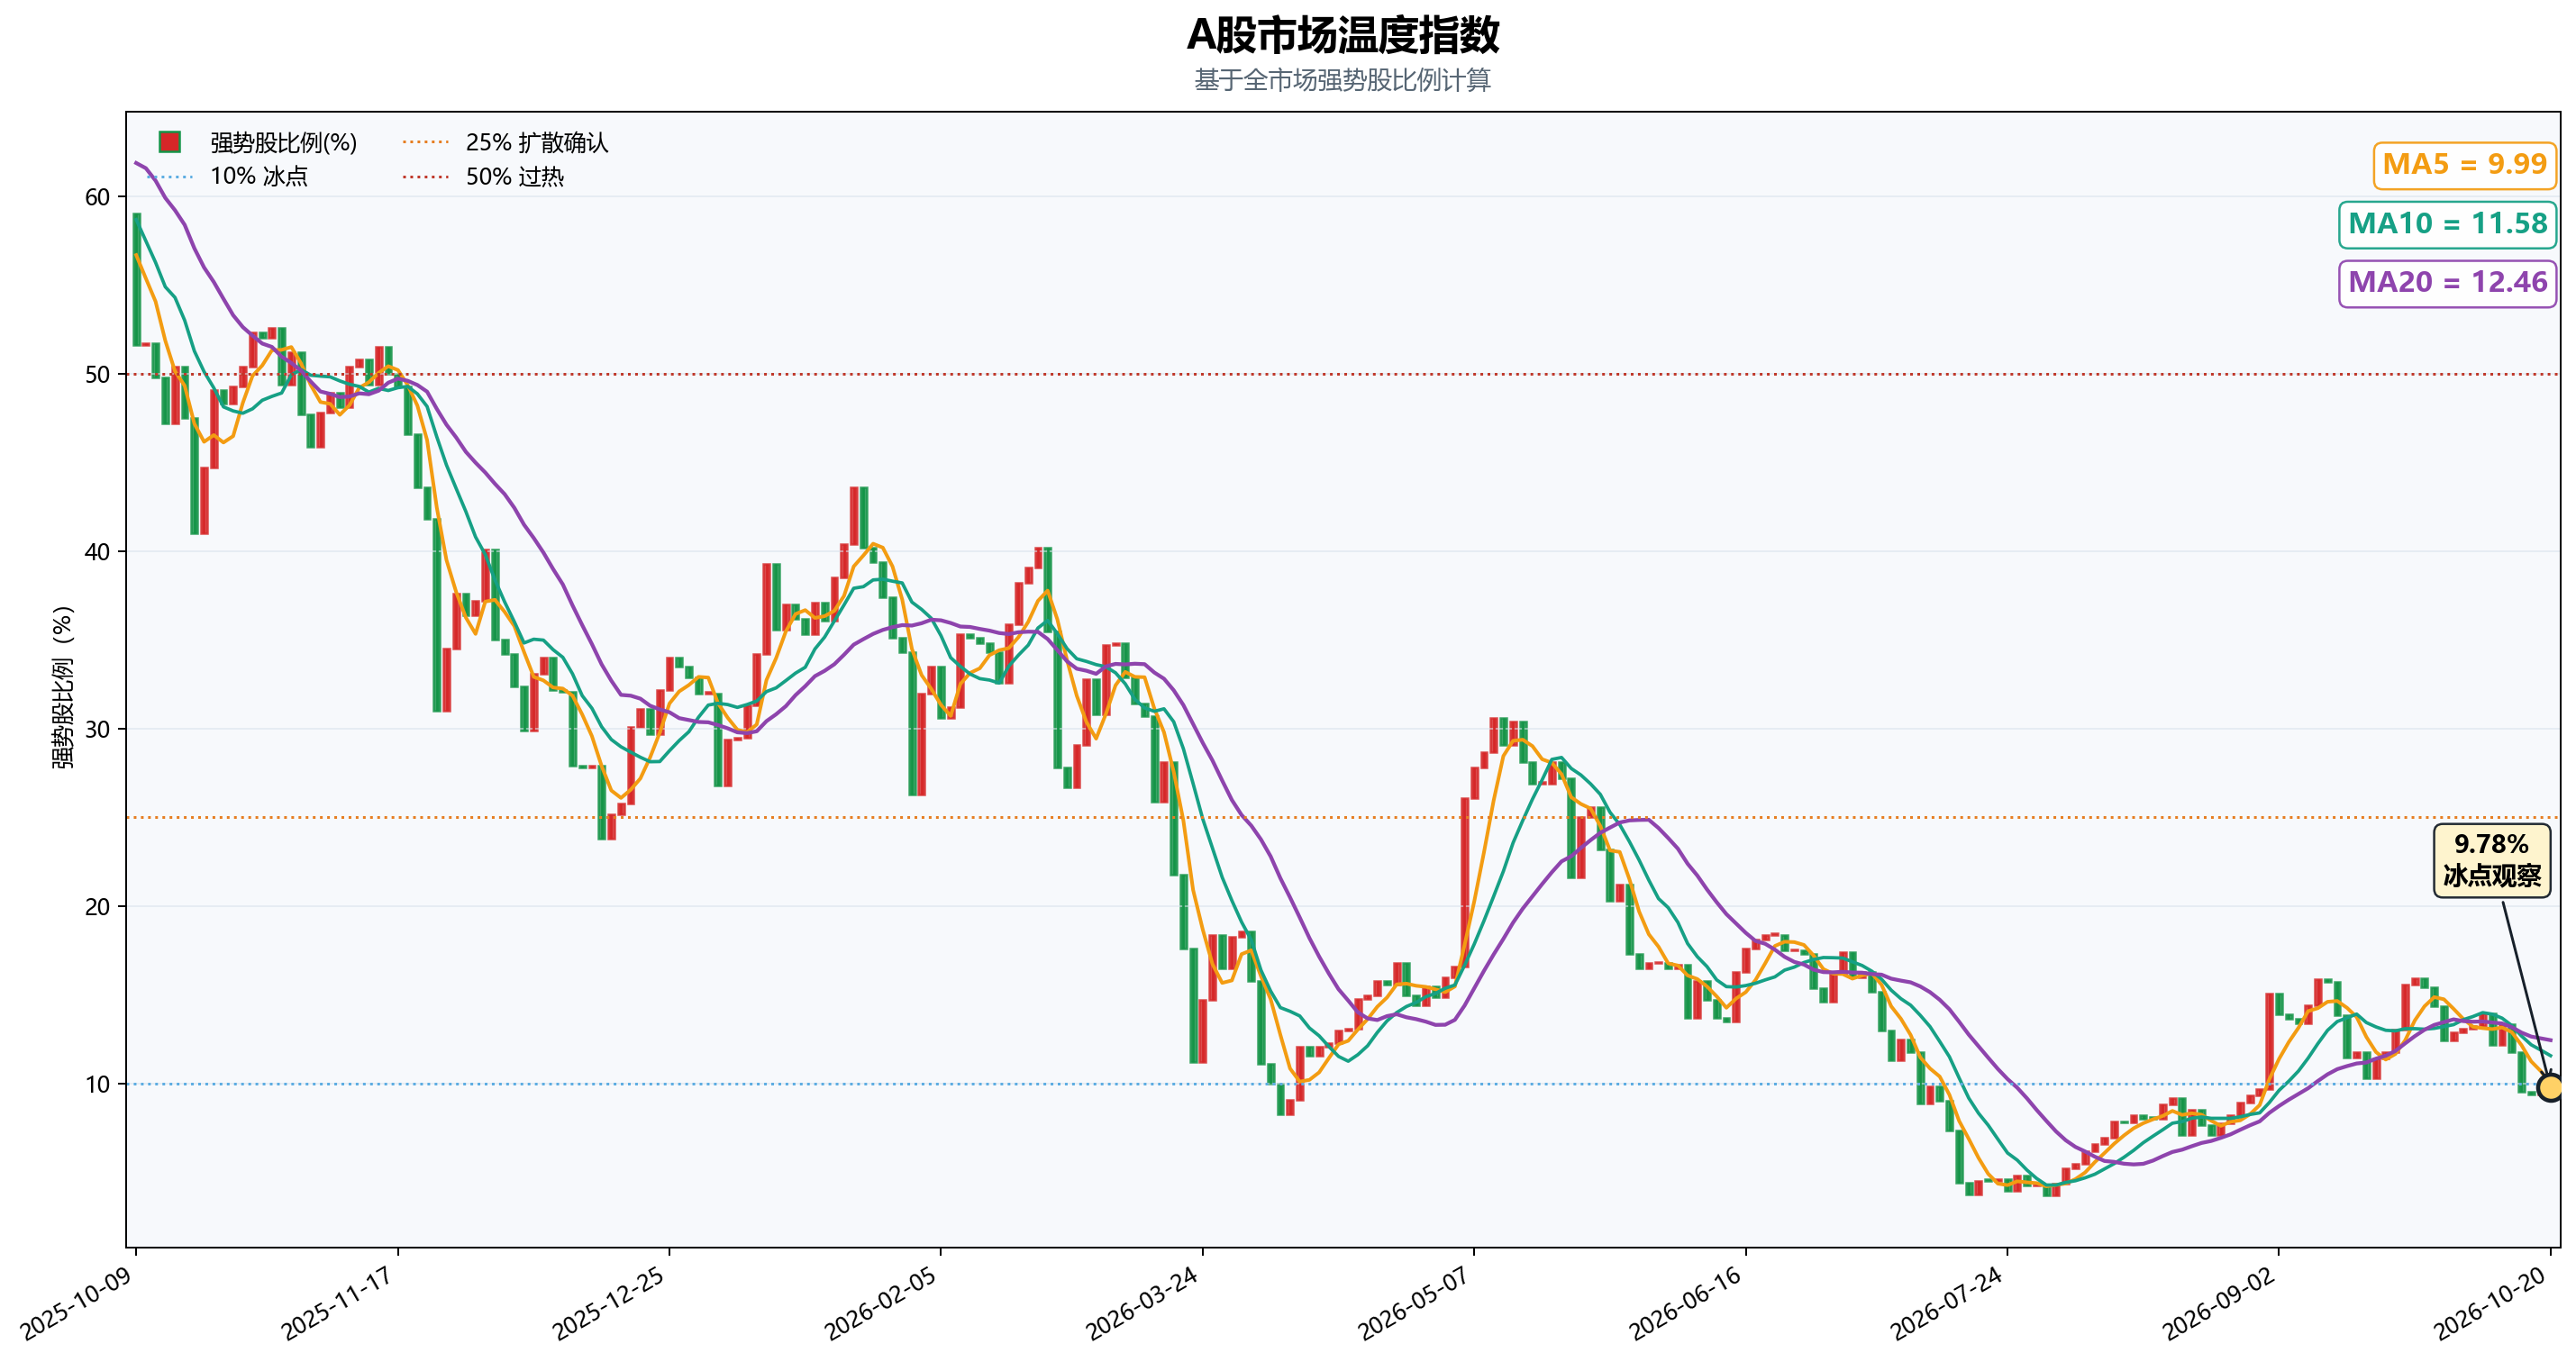
Task: Click the chart title A股市场温度指数
Action: click(1342, 35)
